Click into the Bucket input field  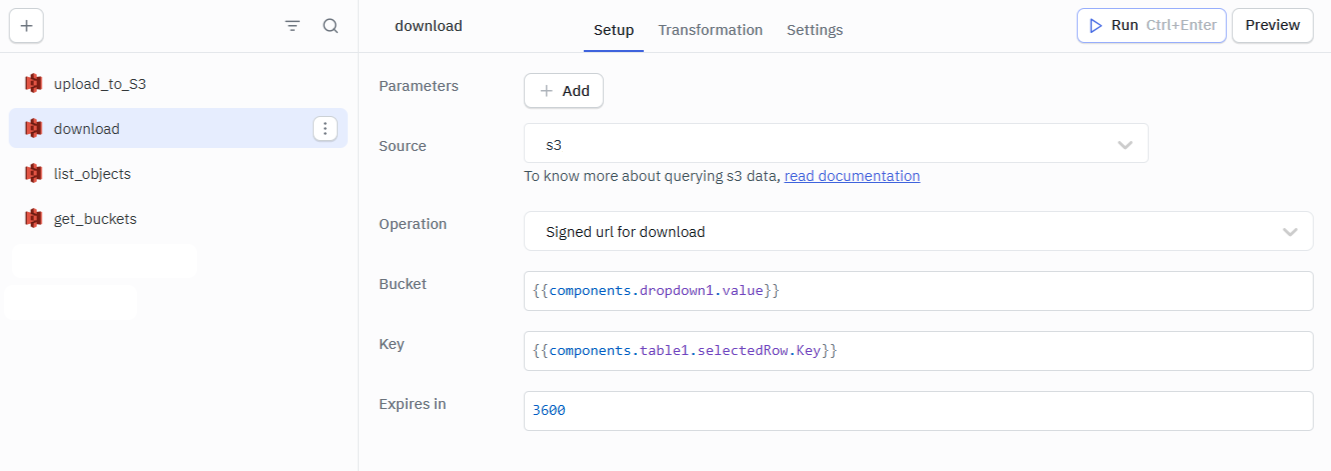917,291
